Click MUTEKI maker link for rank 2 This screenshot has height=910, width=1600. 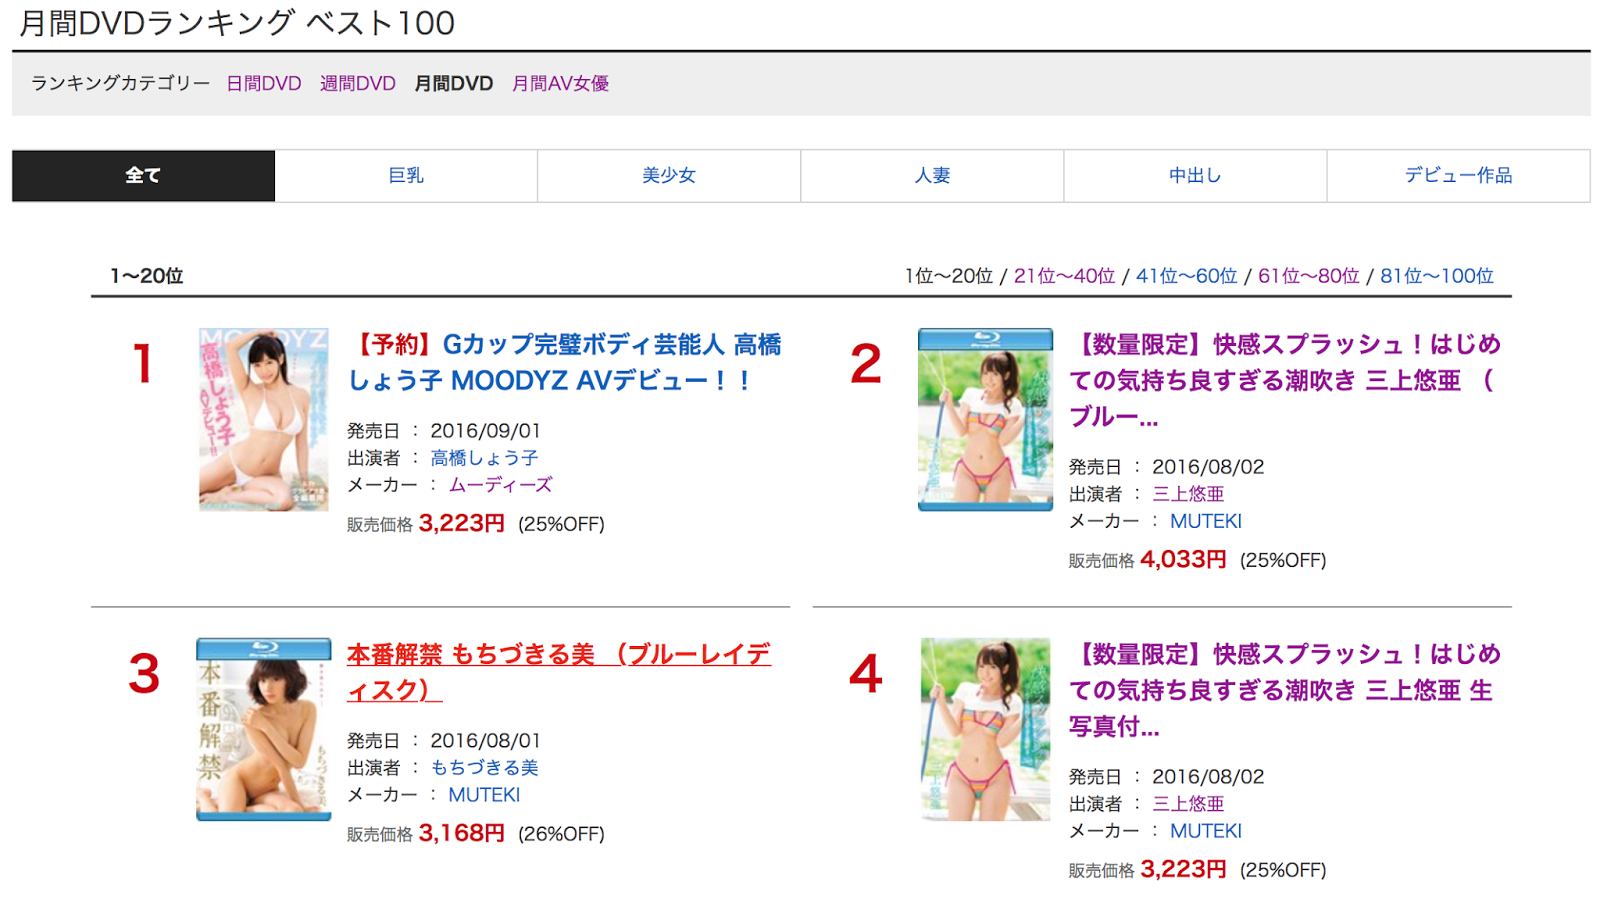[x=1205, y=521]
